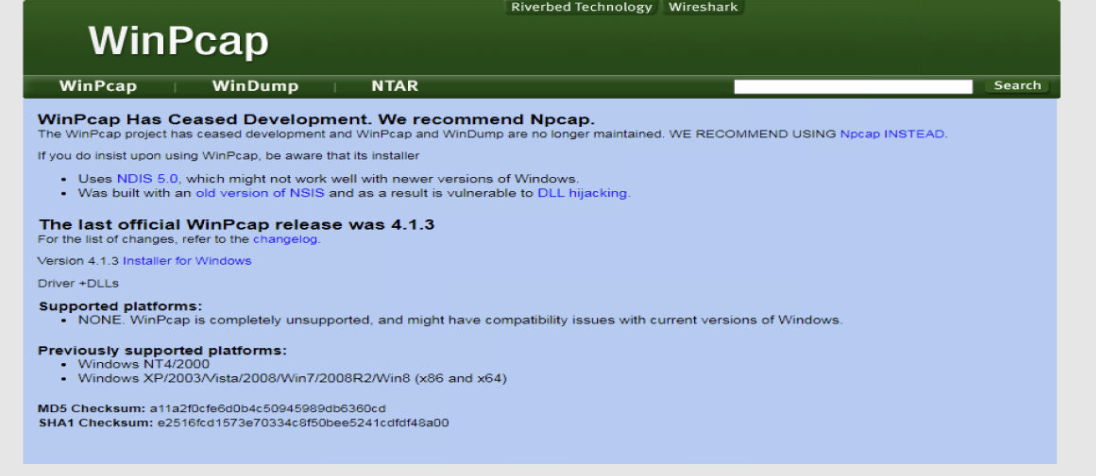Screen dimensions: 1096x476
Task: Click the Search button
Action: 1017,85
